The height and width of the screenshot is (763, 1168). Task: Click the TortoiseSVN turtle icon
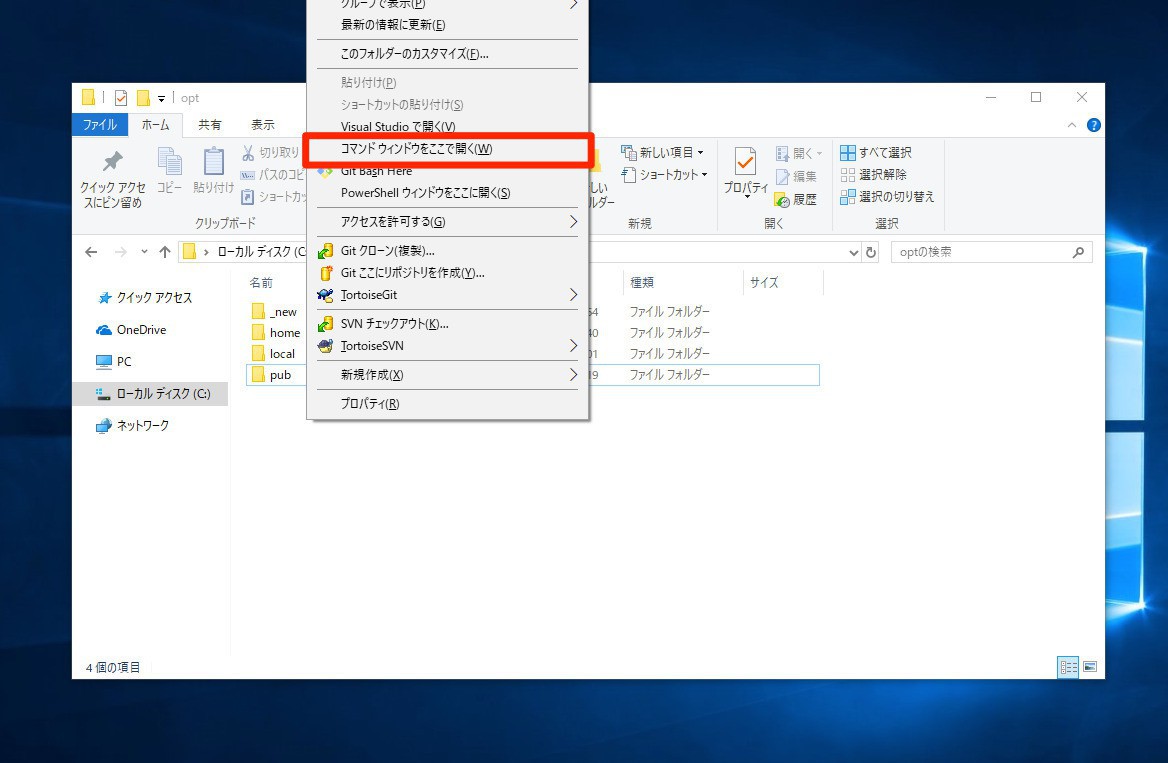click(326, 346)
